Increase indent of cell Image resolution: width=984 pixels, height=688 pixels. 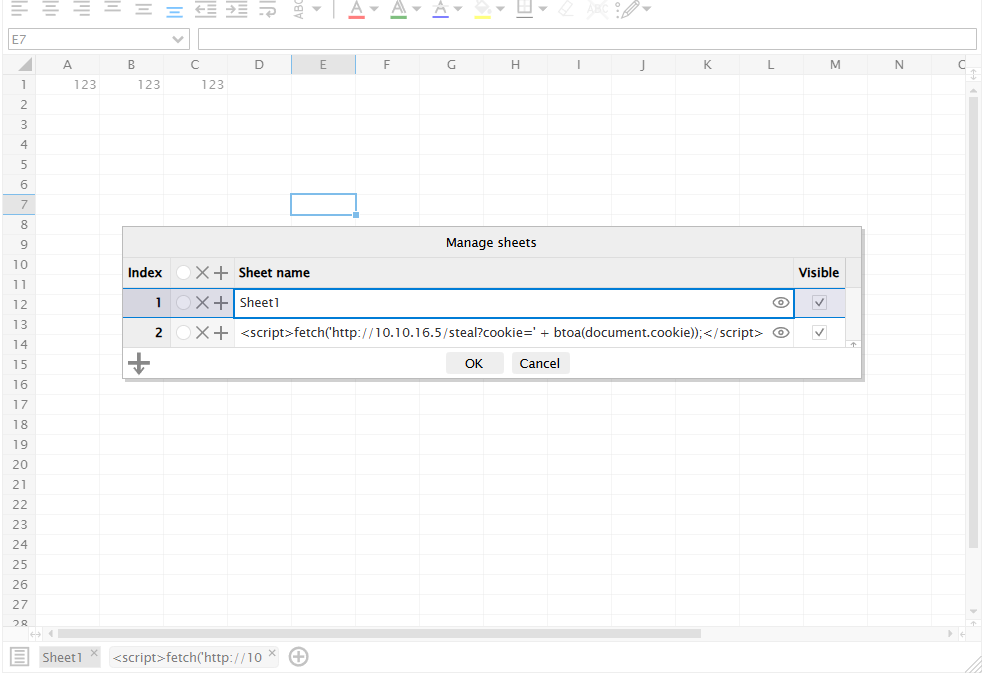(237, 9)
